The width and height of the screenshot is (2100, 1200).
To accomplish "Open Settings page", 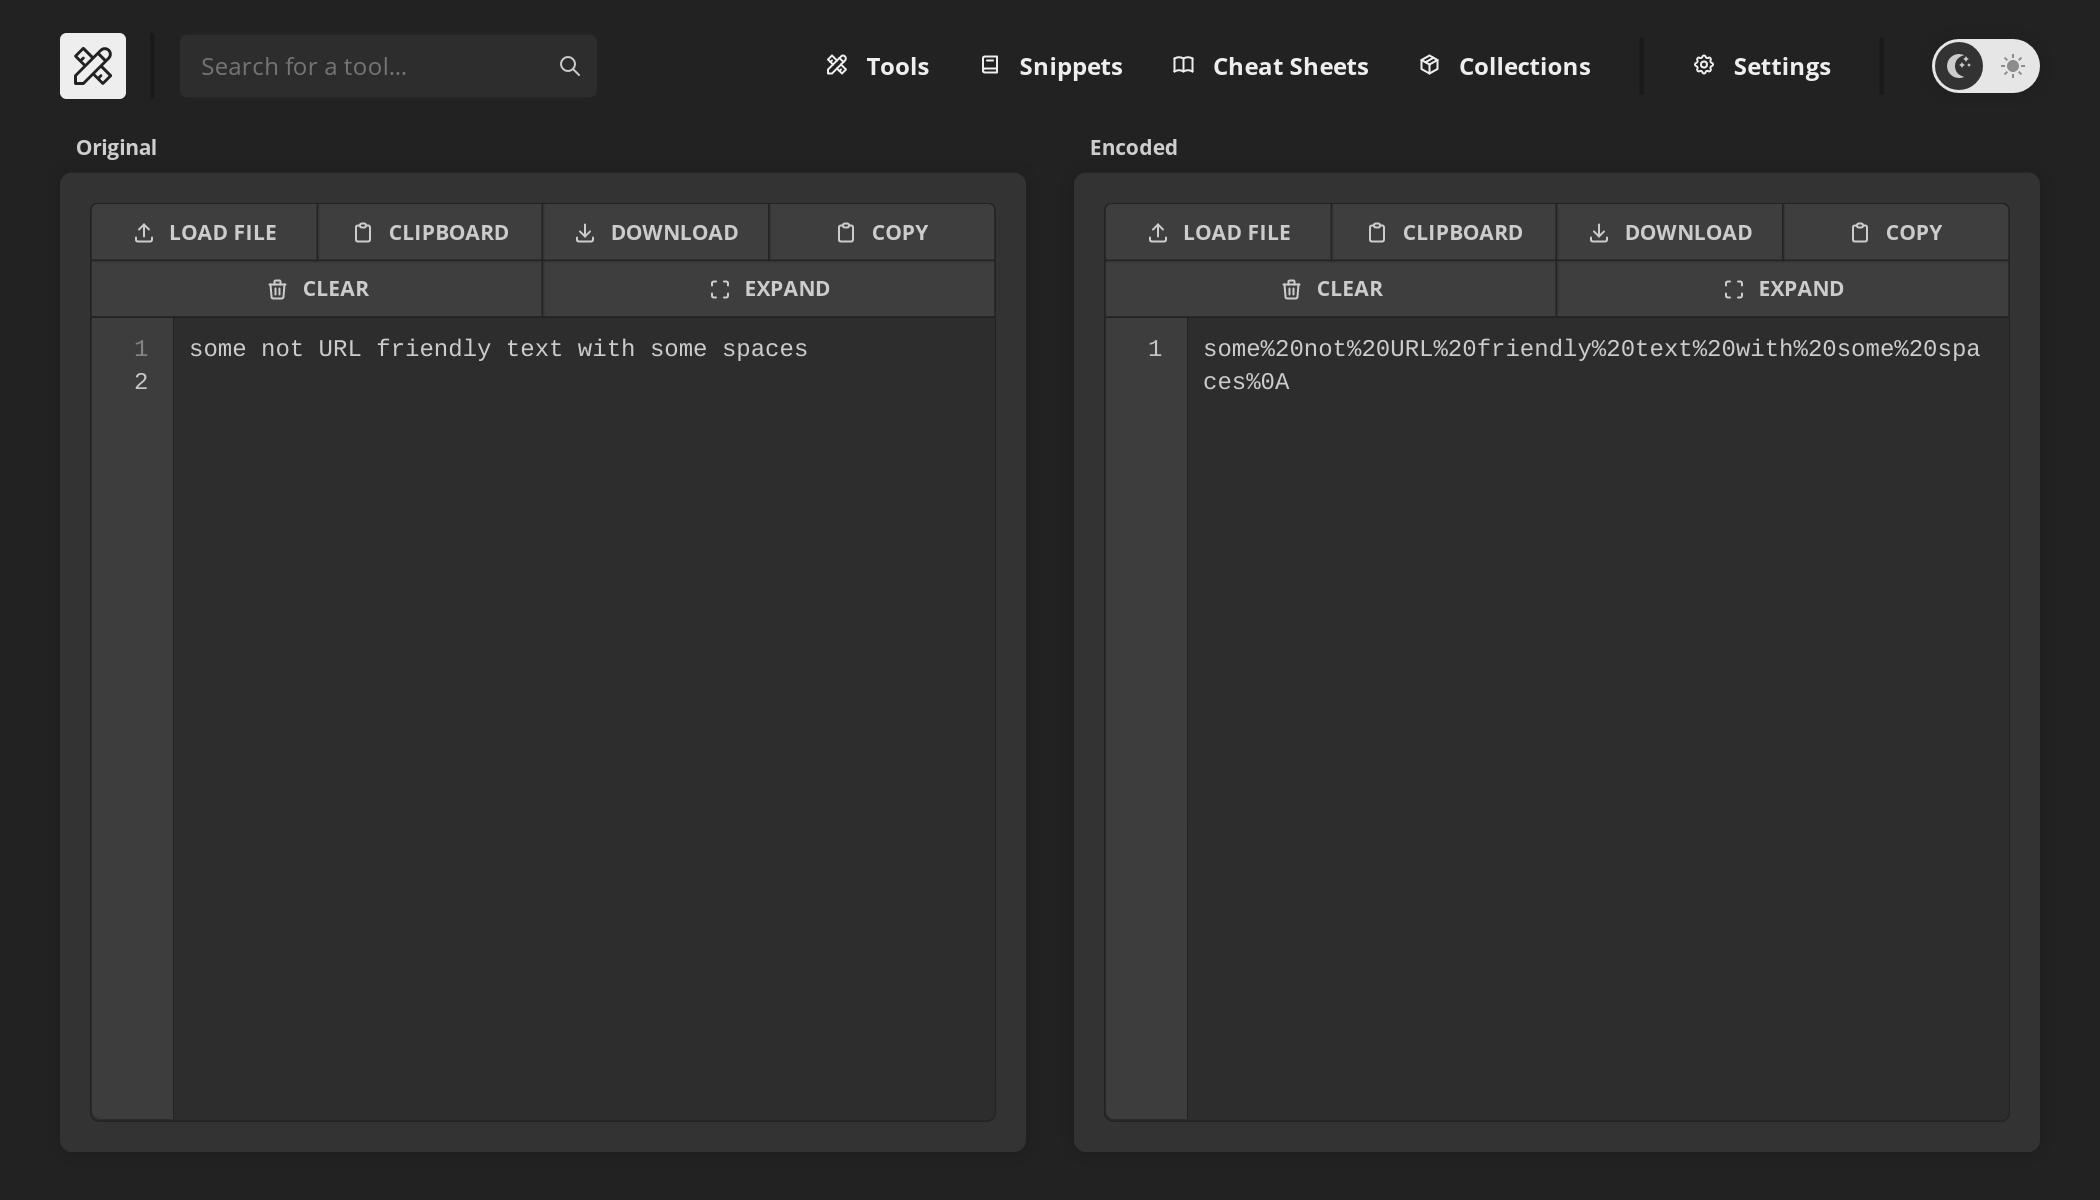I will 1762,66.
